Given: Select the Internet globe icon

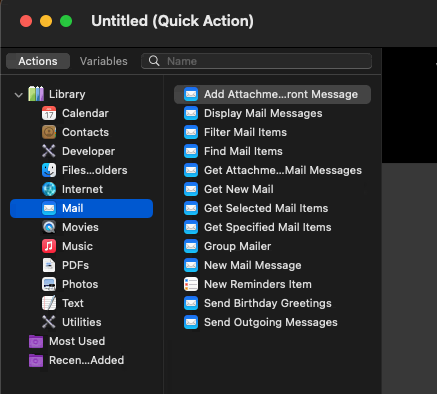Looking at the screenshot, I should (x=49, y=189).
